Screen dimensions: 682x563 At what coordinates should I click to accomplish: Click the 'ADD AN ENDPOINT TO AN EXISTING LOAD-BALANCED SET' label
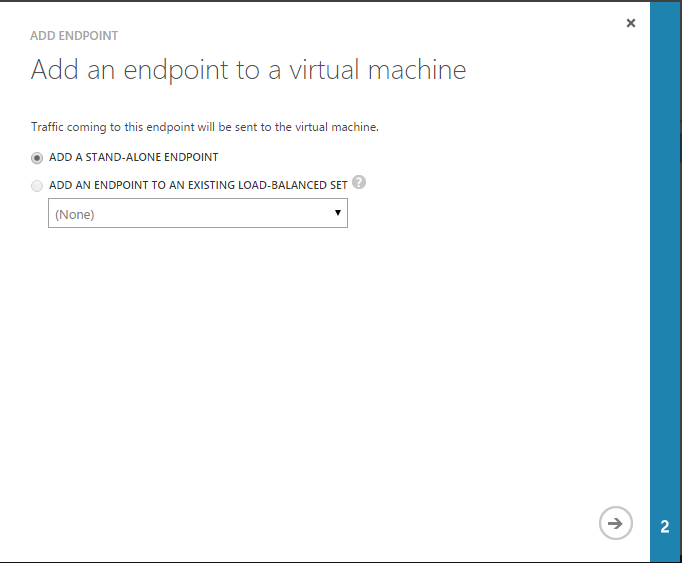click(198, 185)
